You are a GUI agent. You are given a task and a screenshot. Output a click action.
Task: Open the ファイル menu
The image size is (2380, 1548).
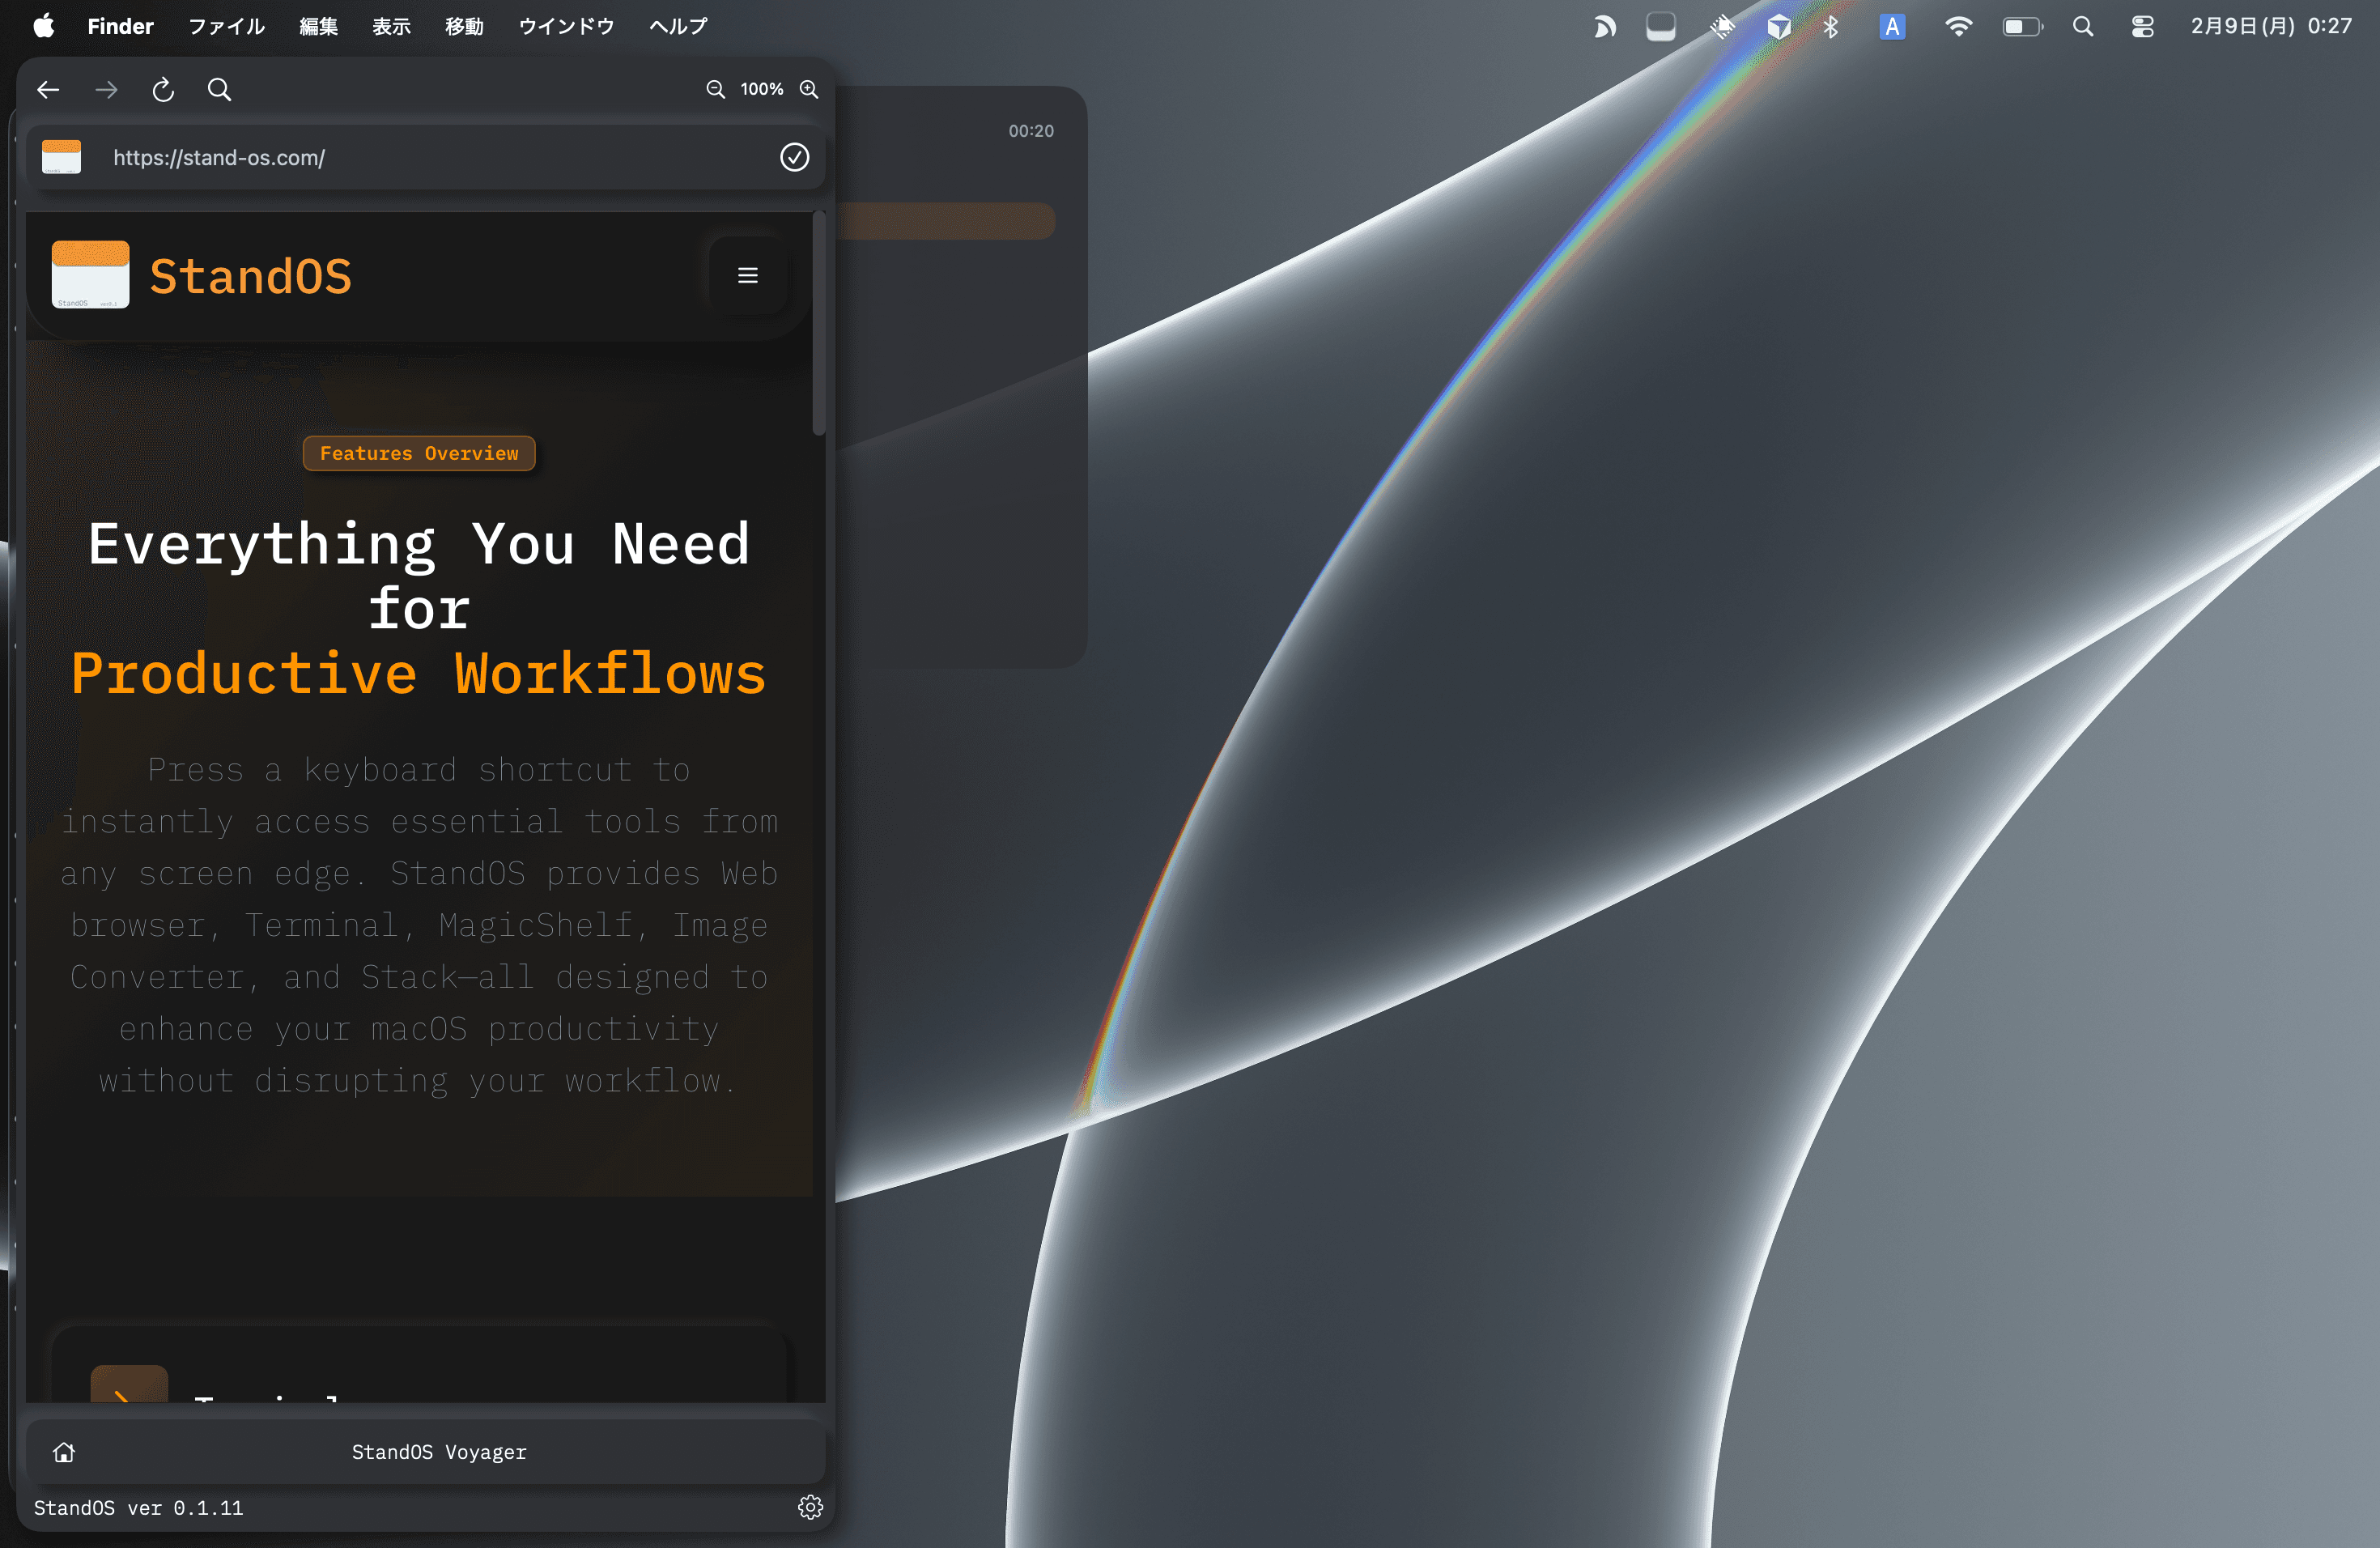click(x=226, y=26)
